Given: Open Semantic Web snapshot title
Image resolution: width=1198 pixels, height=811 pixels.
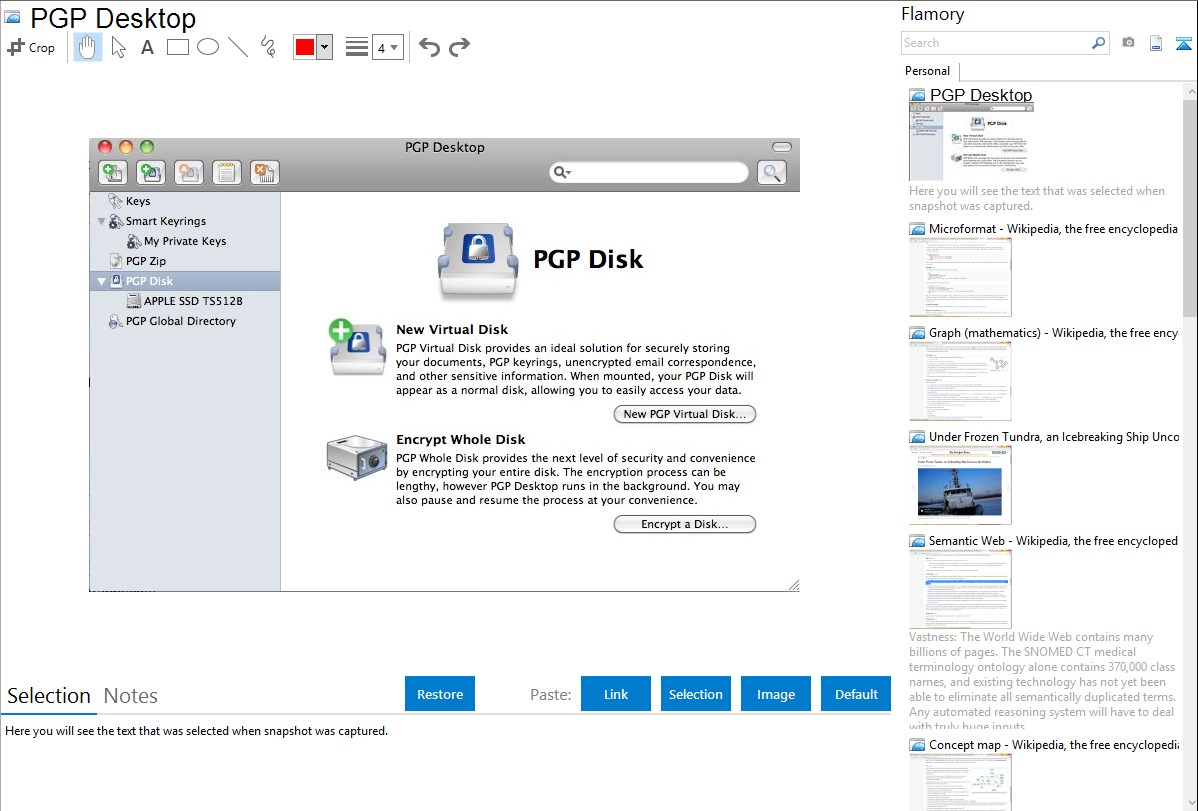Looking at the screenshot, I should [1053, 540].
